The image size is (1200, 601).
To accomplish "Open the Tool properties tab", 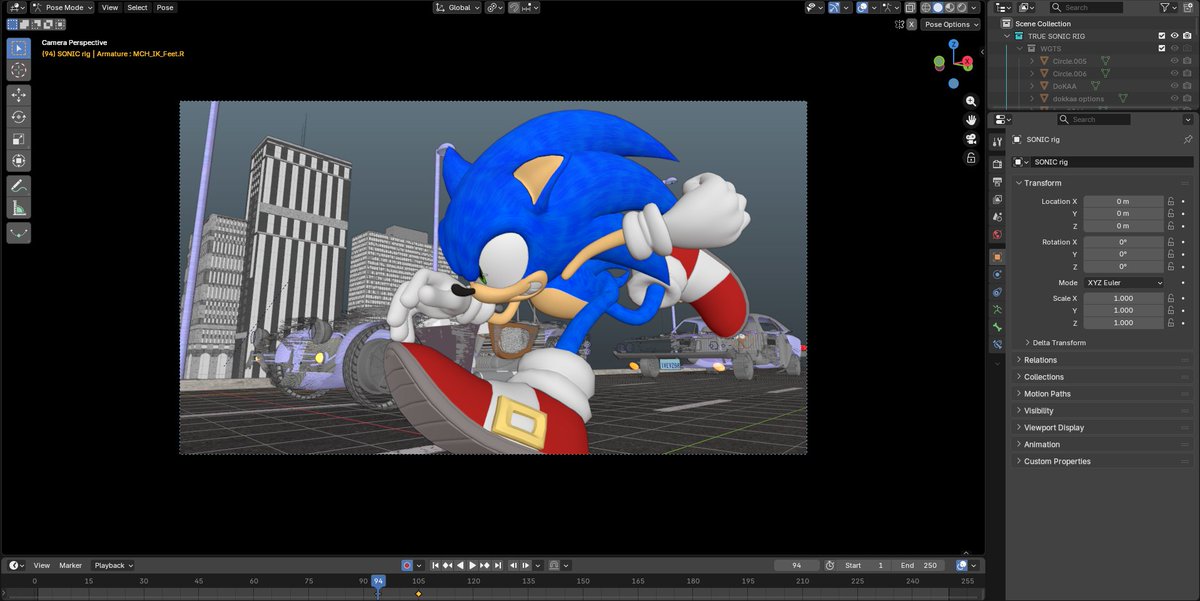I will click(997, 142).
